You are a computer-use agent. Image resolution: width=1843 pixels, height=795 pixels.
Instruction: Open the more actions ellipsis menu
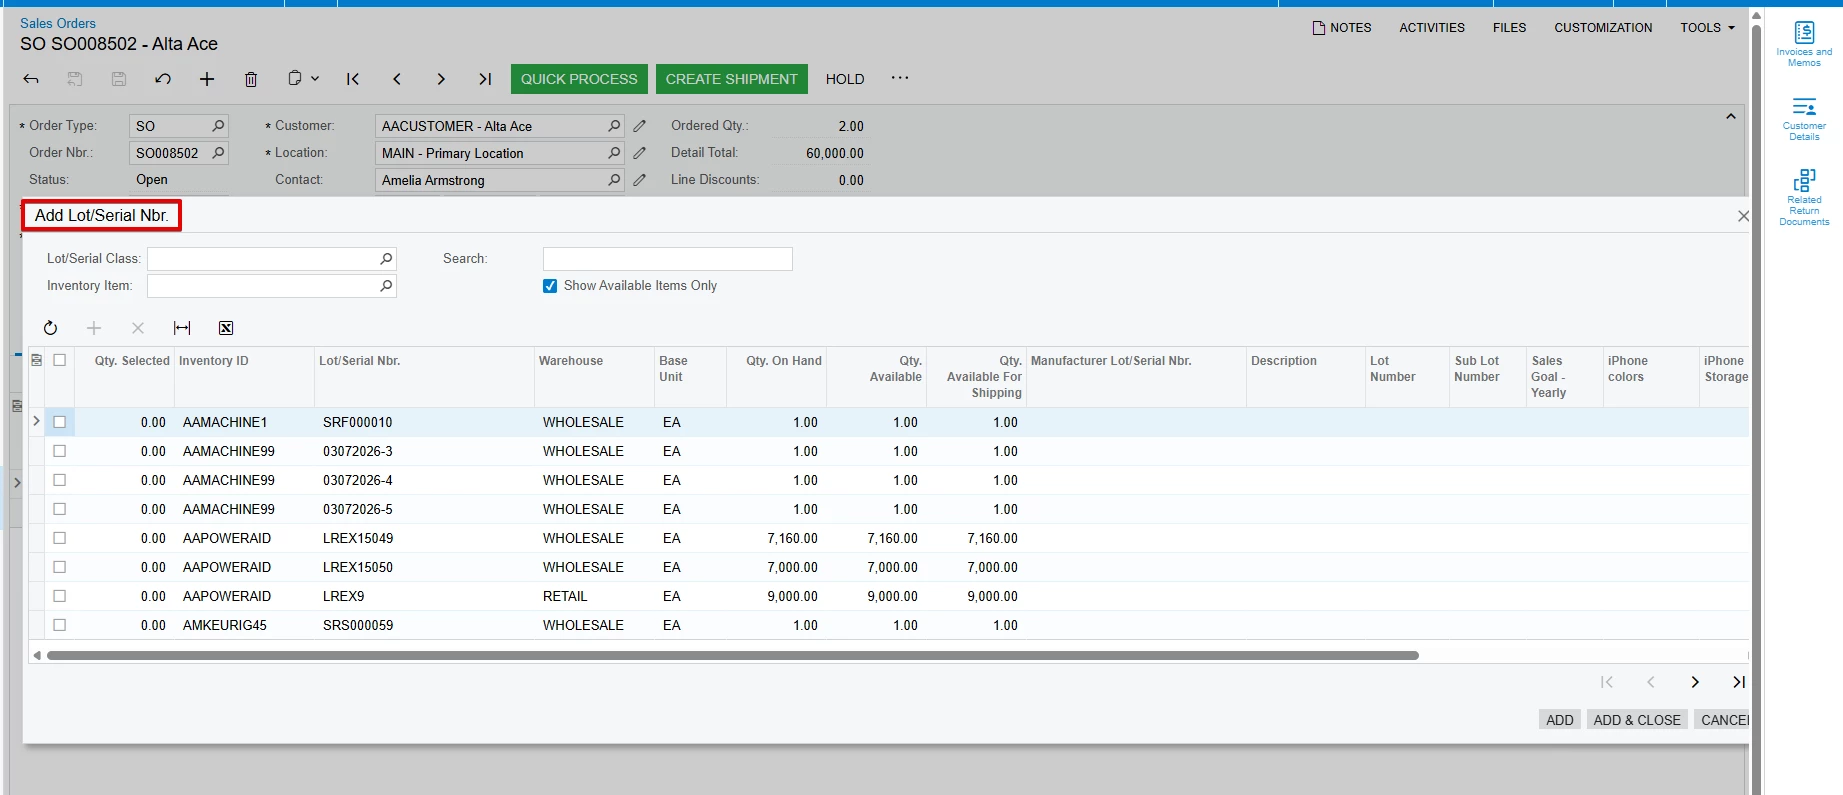coord(900,78)
